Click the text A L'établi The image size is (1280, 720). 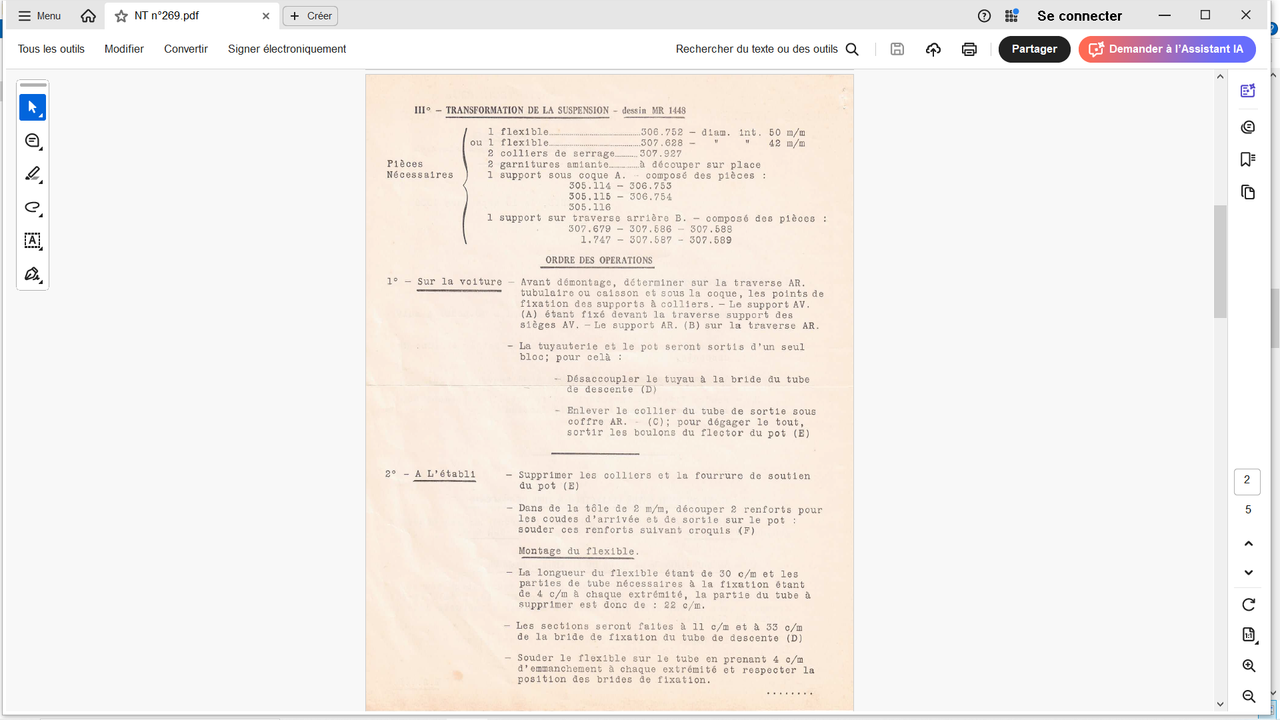(x=445, y=474)
